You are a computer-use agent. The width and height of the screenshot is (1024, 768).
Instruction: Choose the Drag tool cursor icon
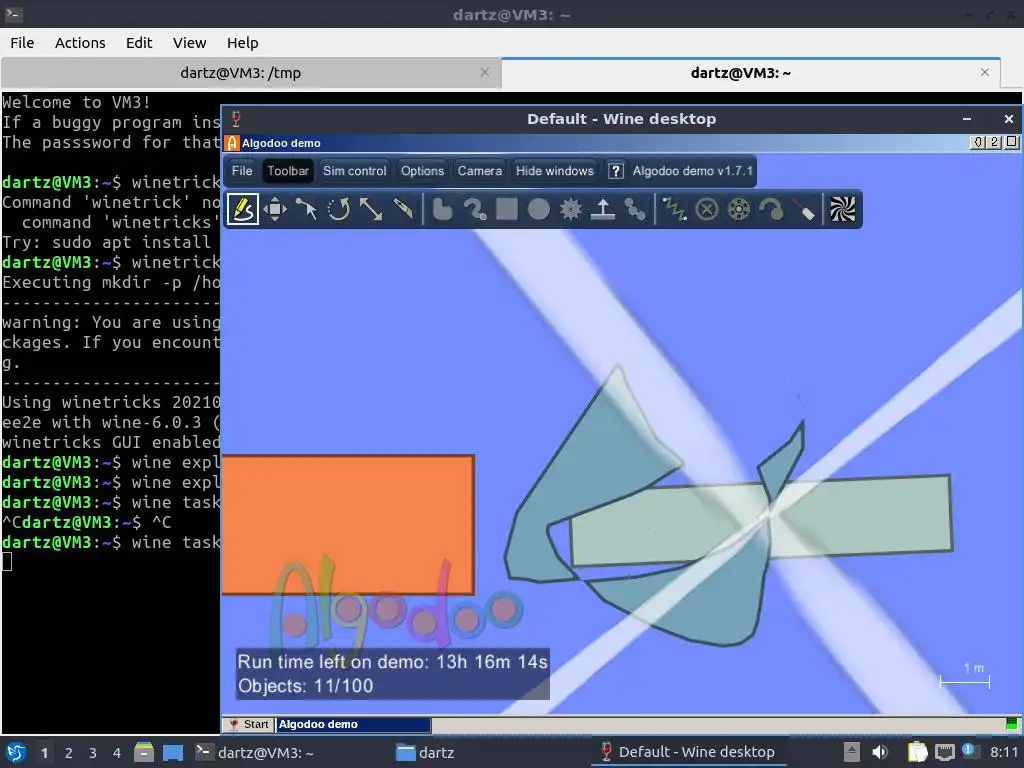pos(306,209)
